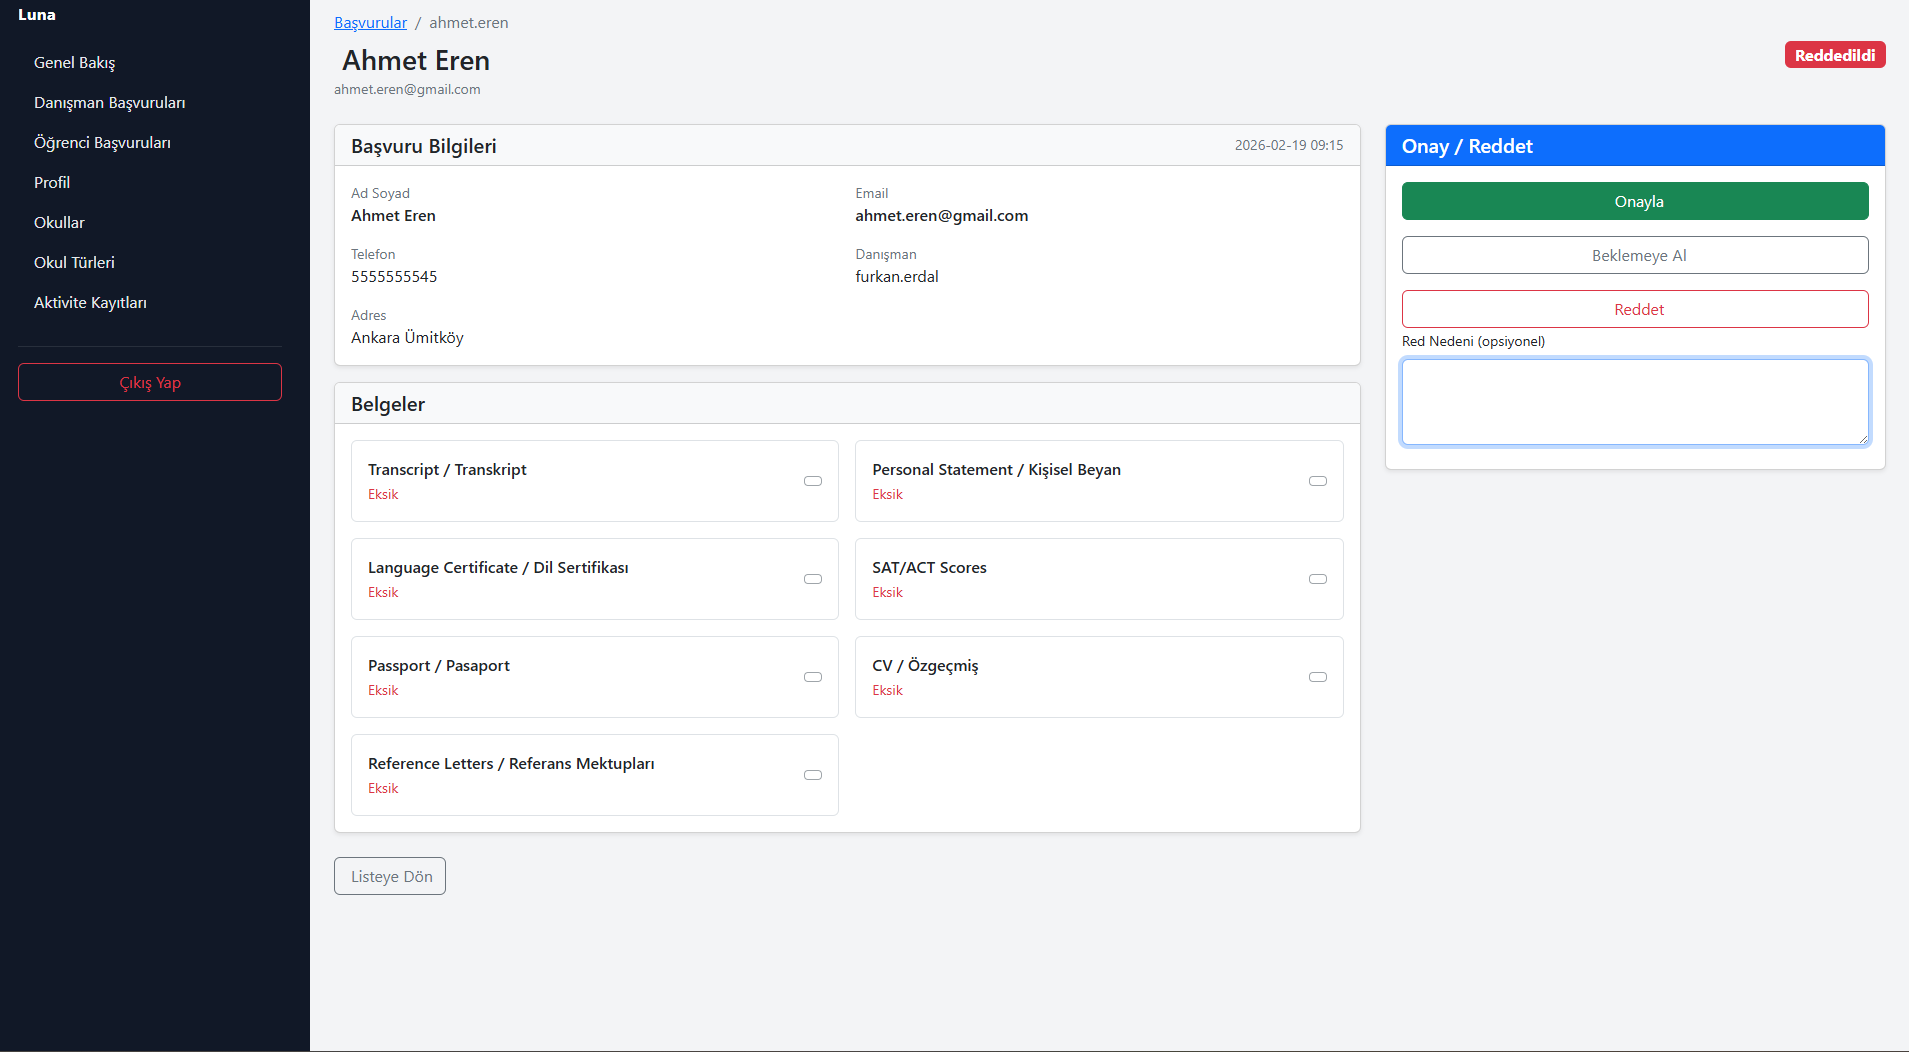View Aktivite Kayıtları
Image resolution: width=1909 pixels, height=1052 pixels.
click(90, 302)
